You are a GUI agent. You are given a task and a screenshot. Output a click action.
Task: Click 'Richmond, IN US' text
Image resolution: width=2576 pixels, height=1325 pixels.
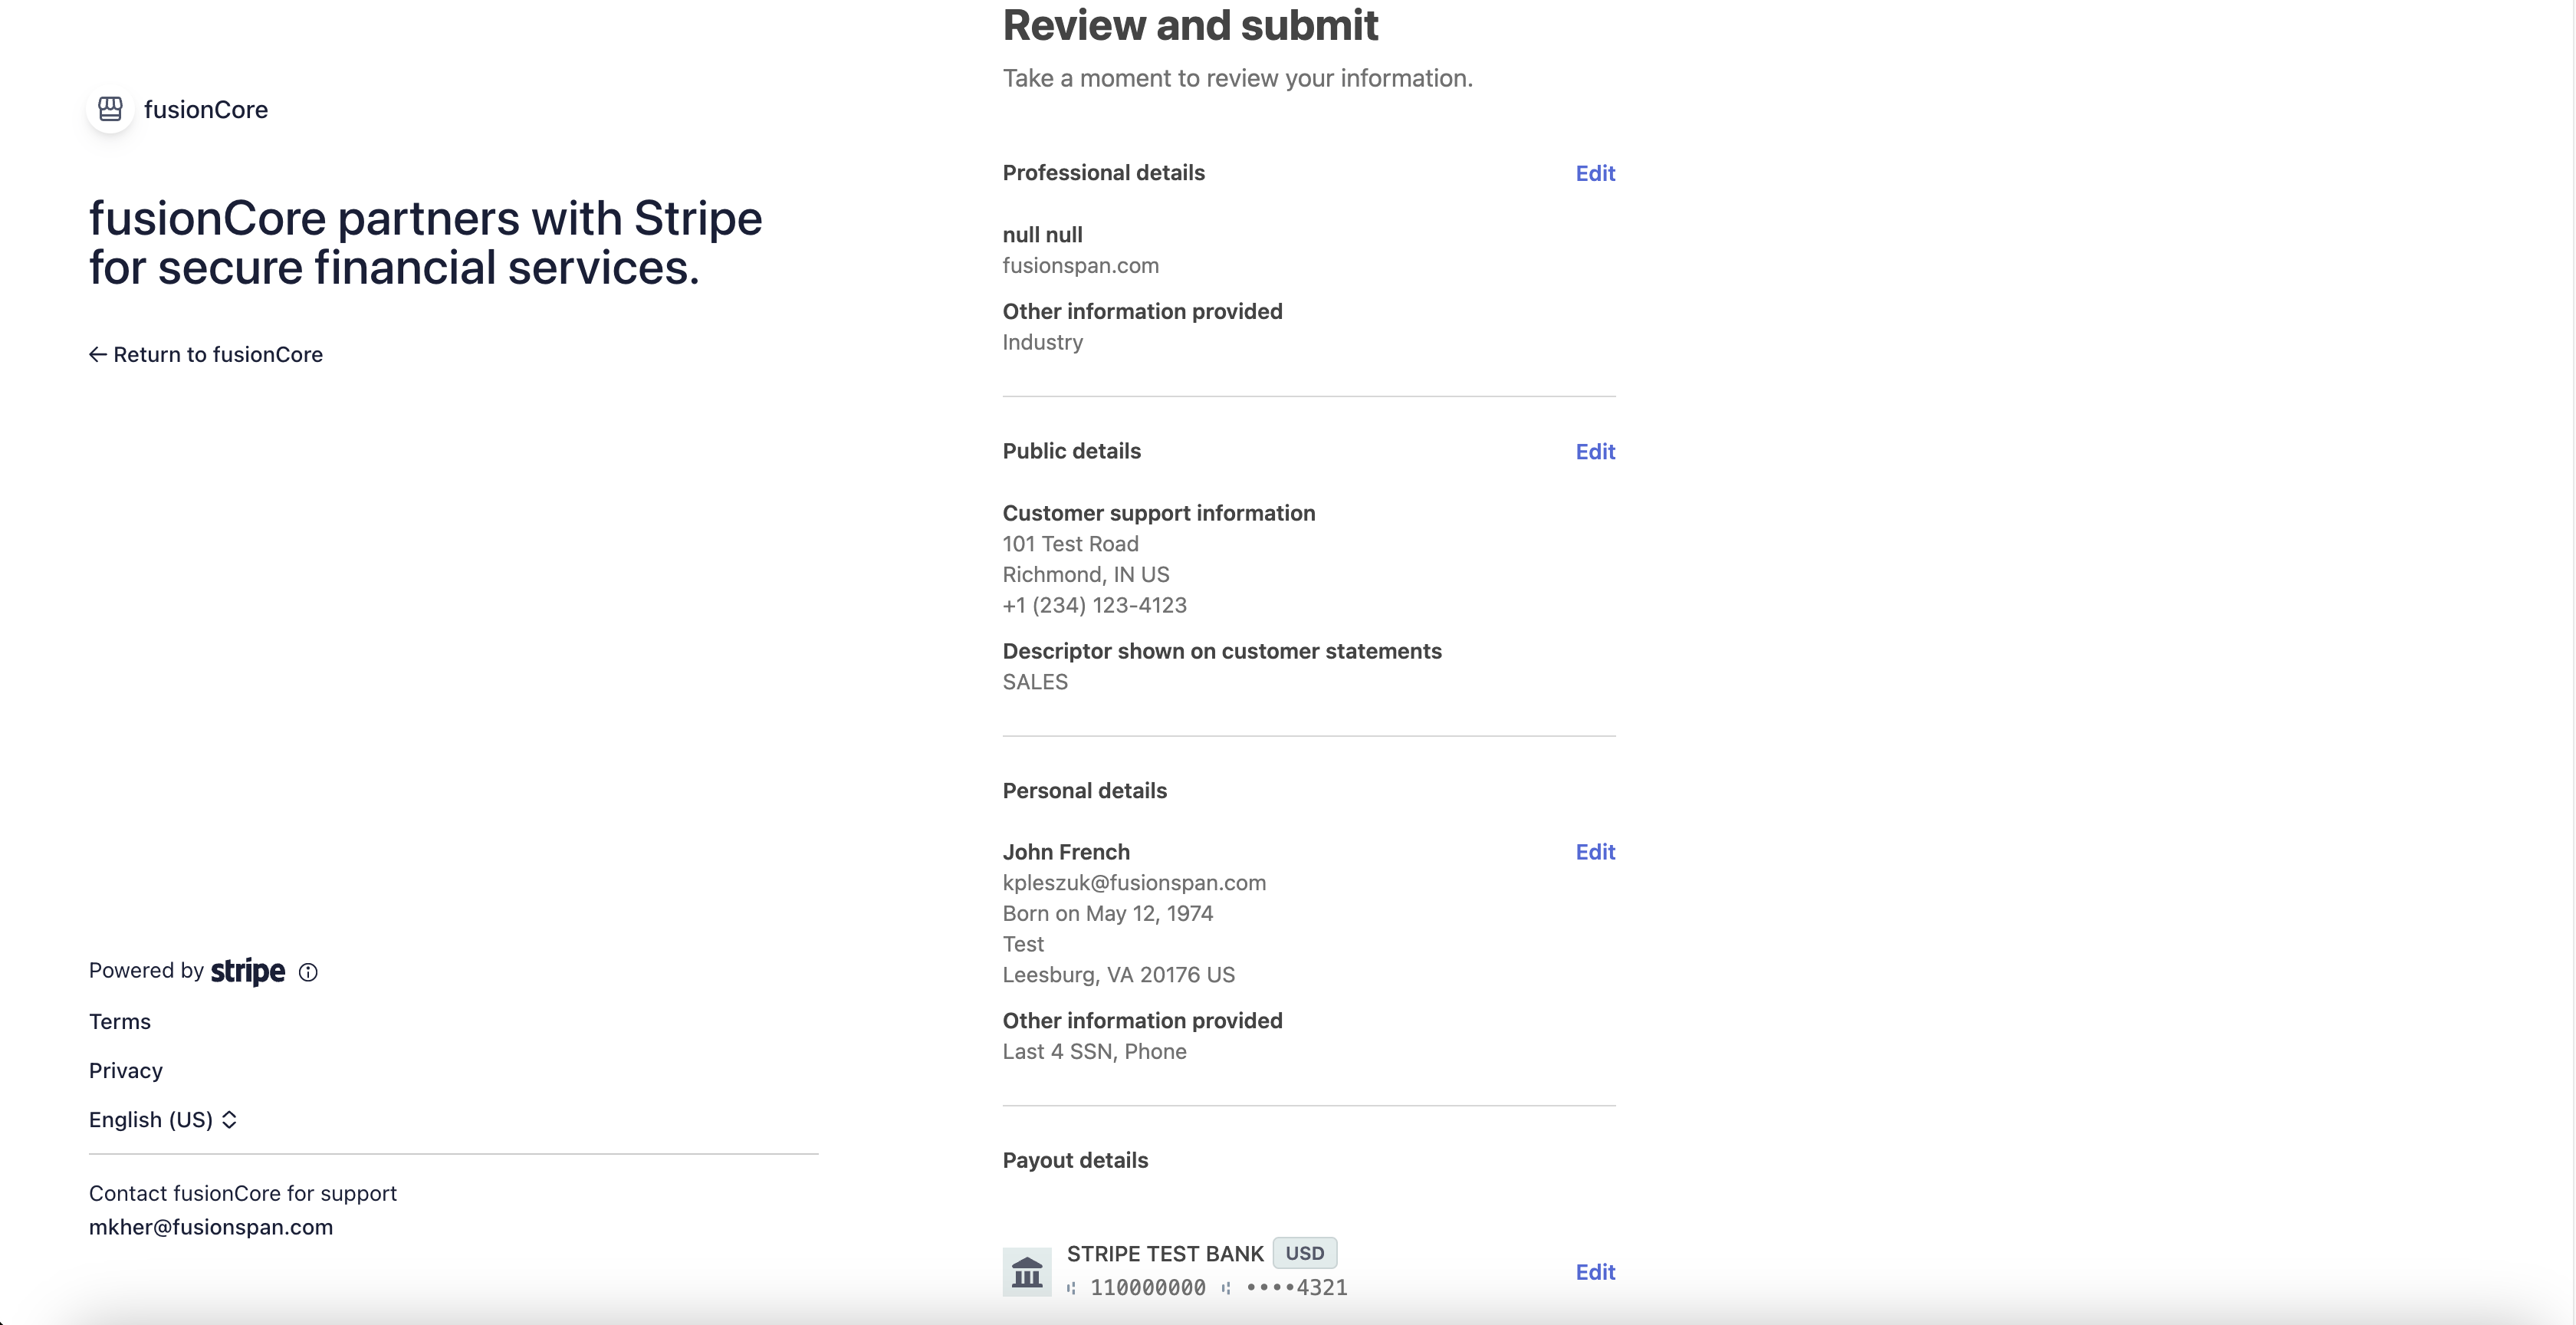click(1086, 574)
